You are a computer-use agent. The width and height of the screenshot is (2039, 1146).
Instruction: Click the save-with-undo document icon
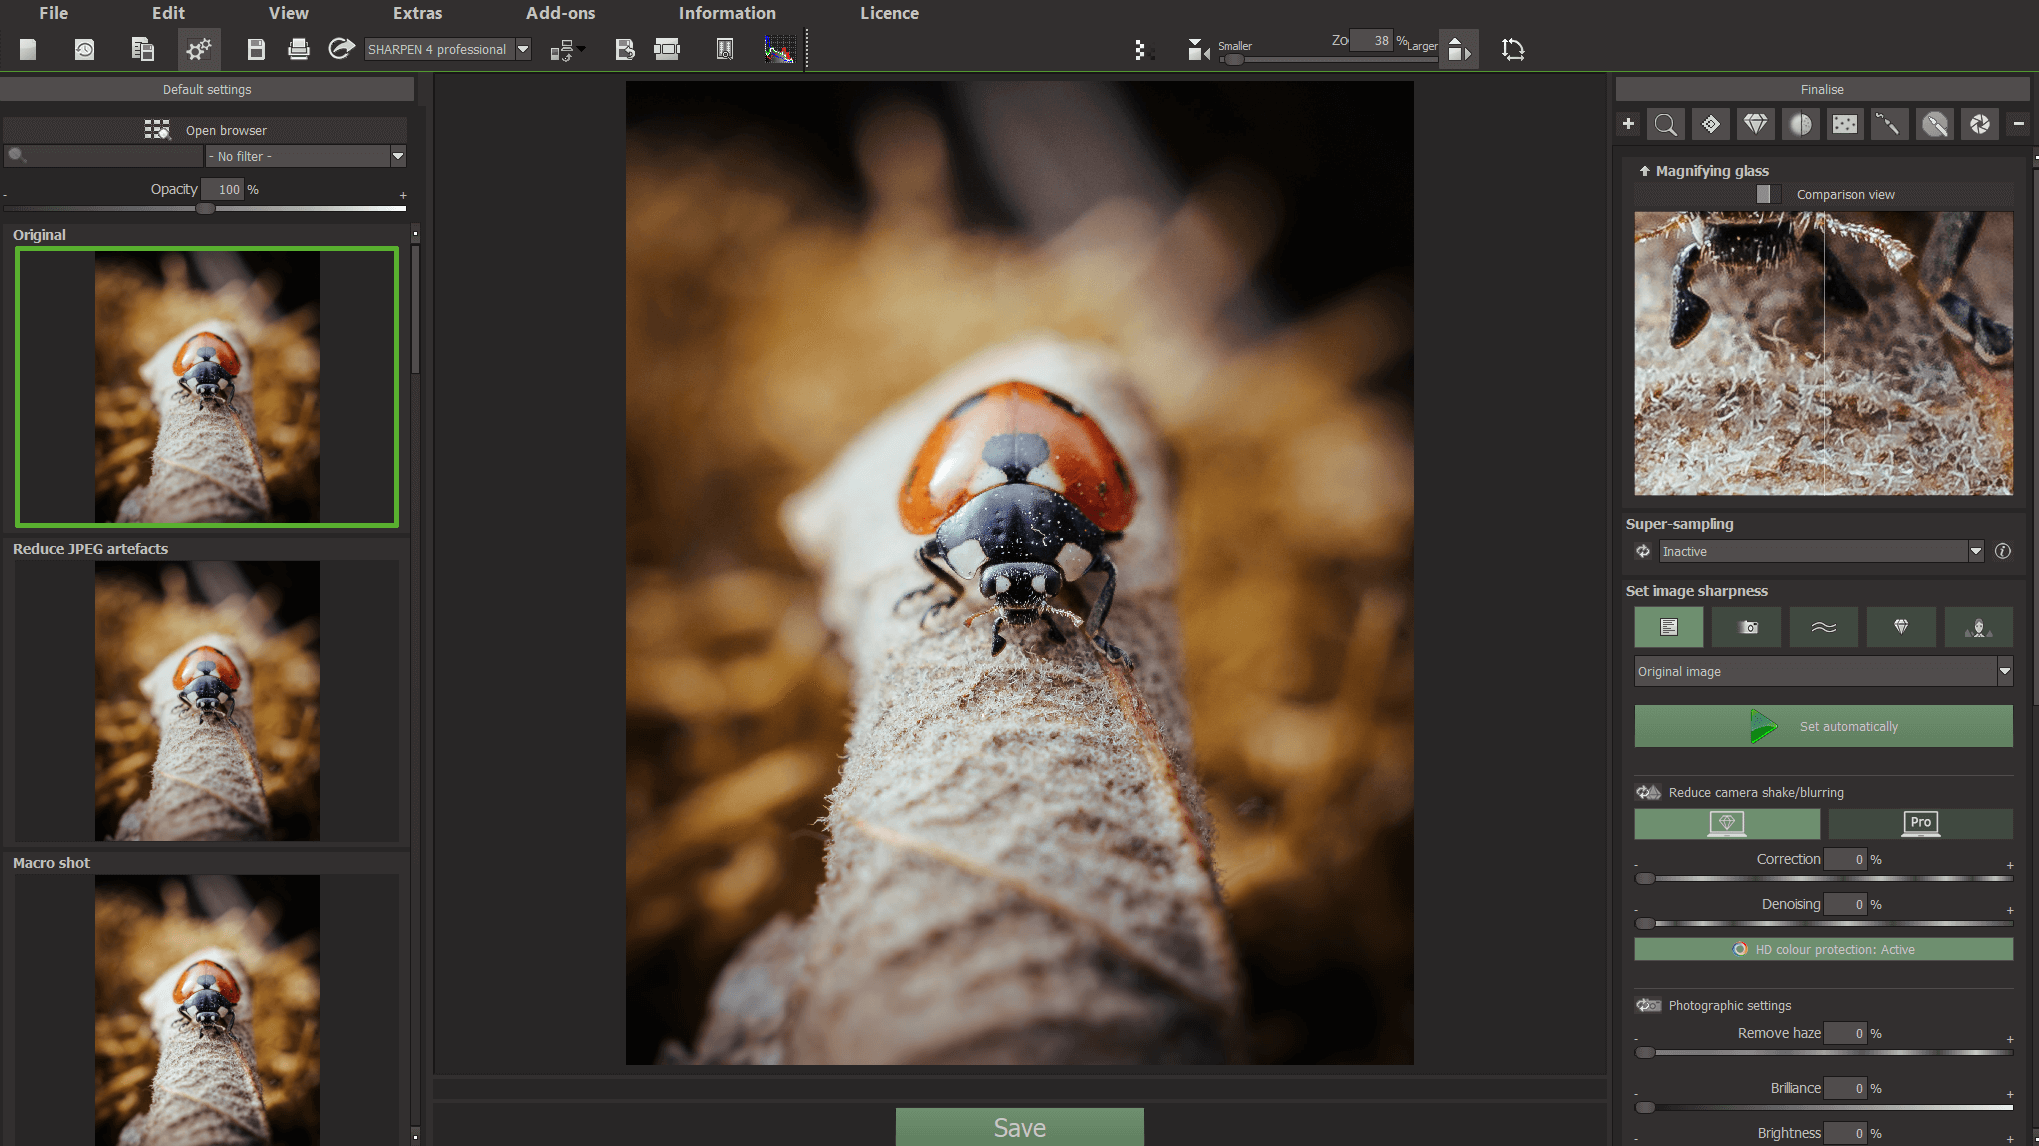point(625,49)
